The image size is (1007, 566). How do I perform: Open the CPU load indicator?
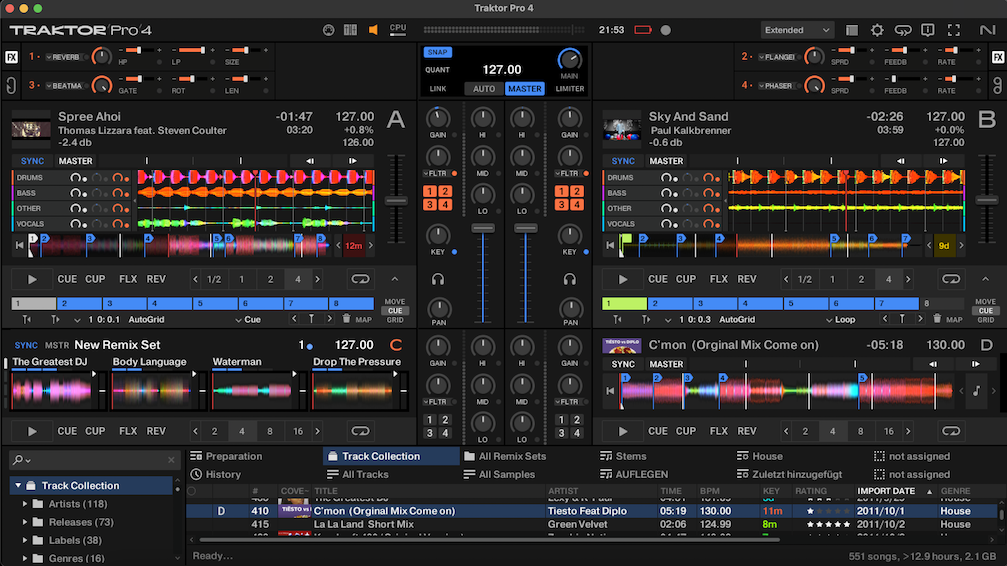(398, 30)
